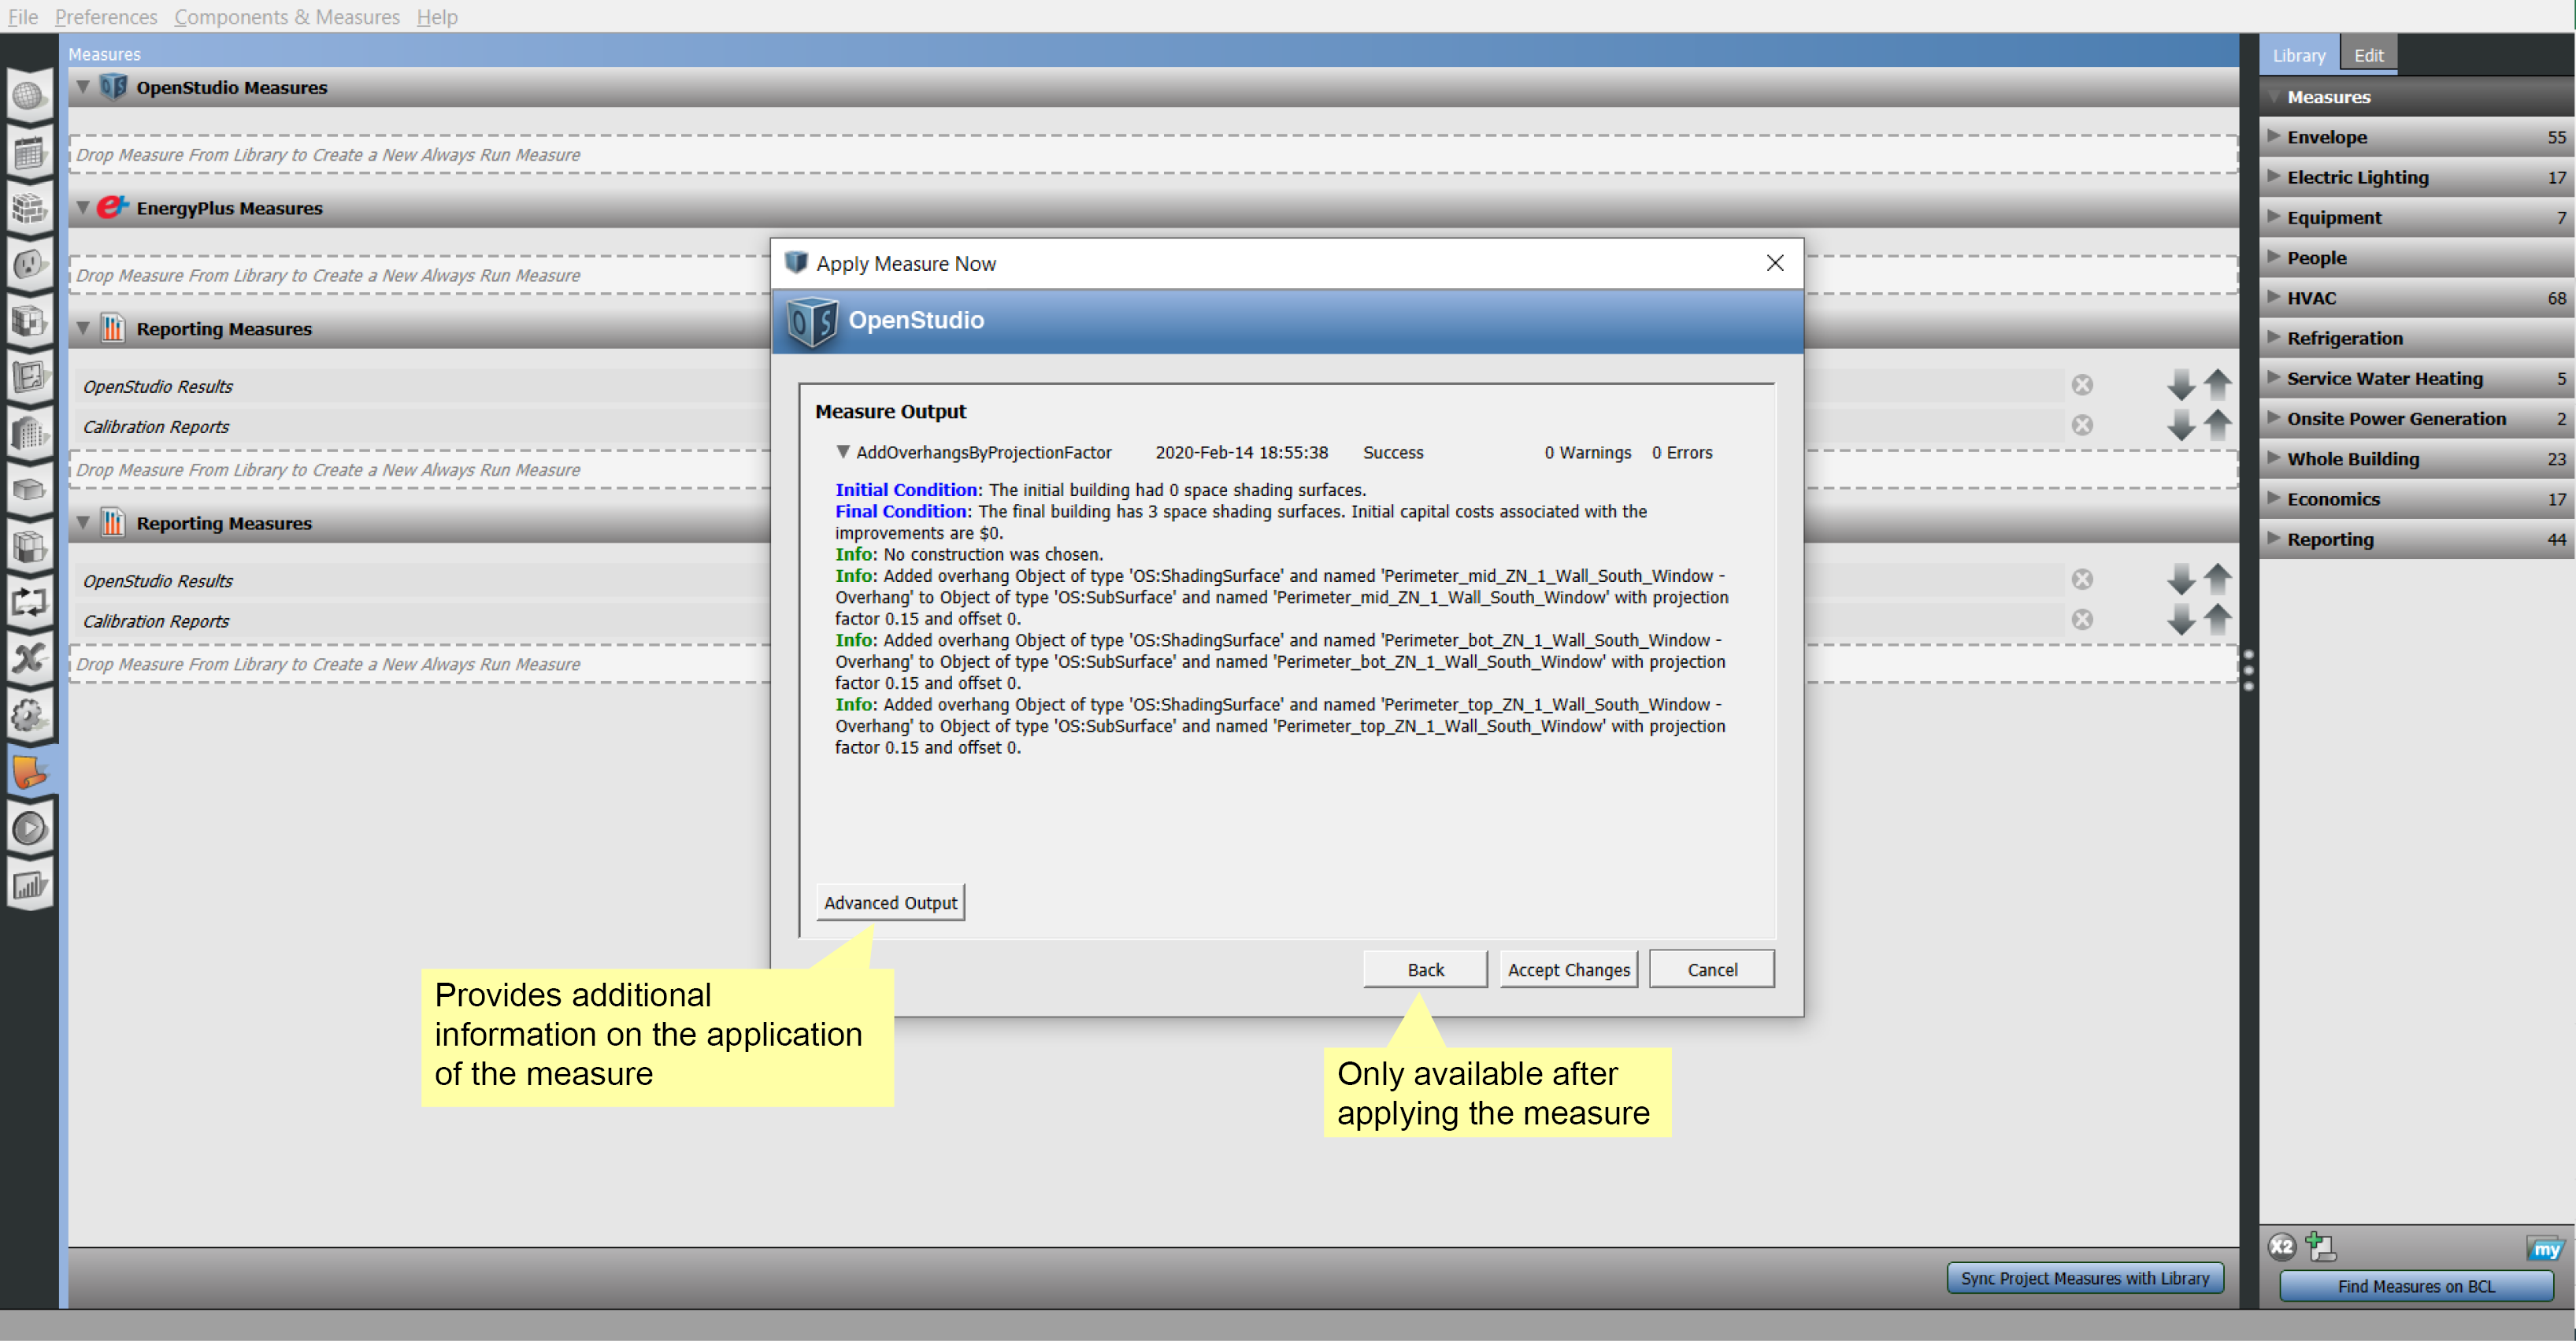Select the Schedules calendar icon
The width and height of the screenshot is (2576, 1341).
30,152
